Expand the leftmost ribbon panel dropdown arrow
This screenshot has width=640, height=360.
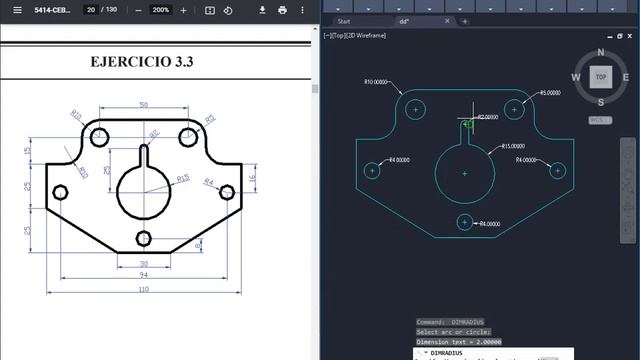pos(338,9)
